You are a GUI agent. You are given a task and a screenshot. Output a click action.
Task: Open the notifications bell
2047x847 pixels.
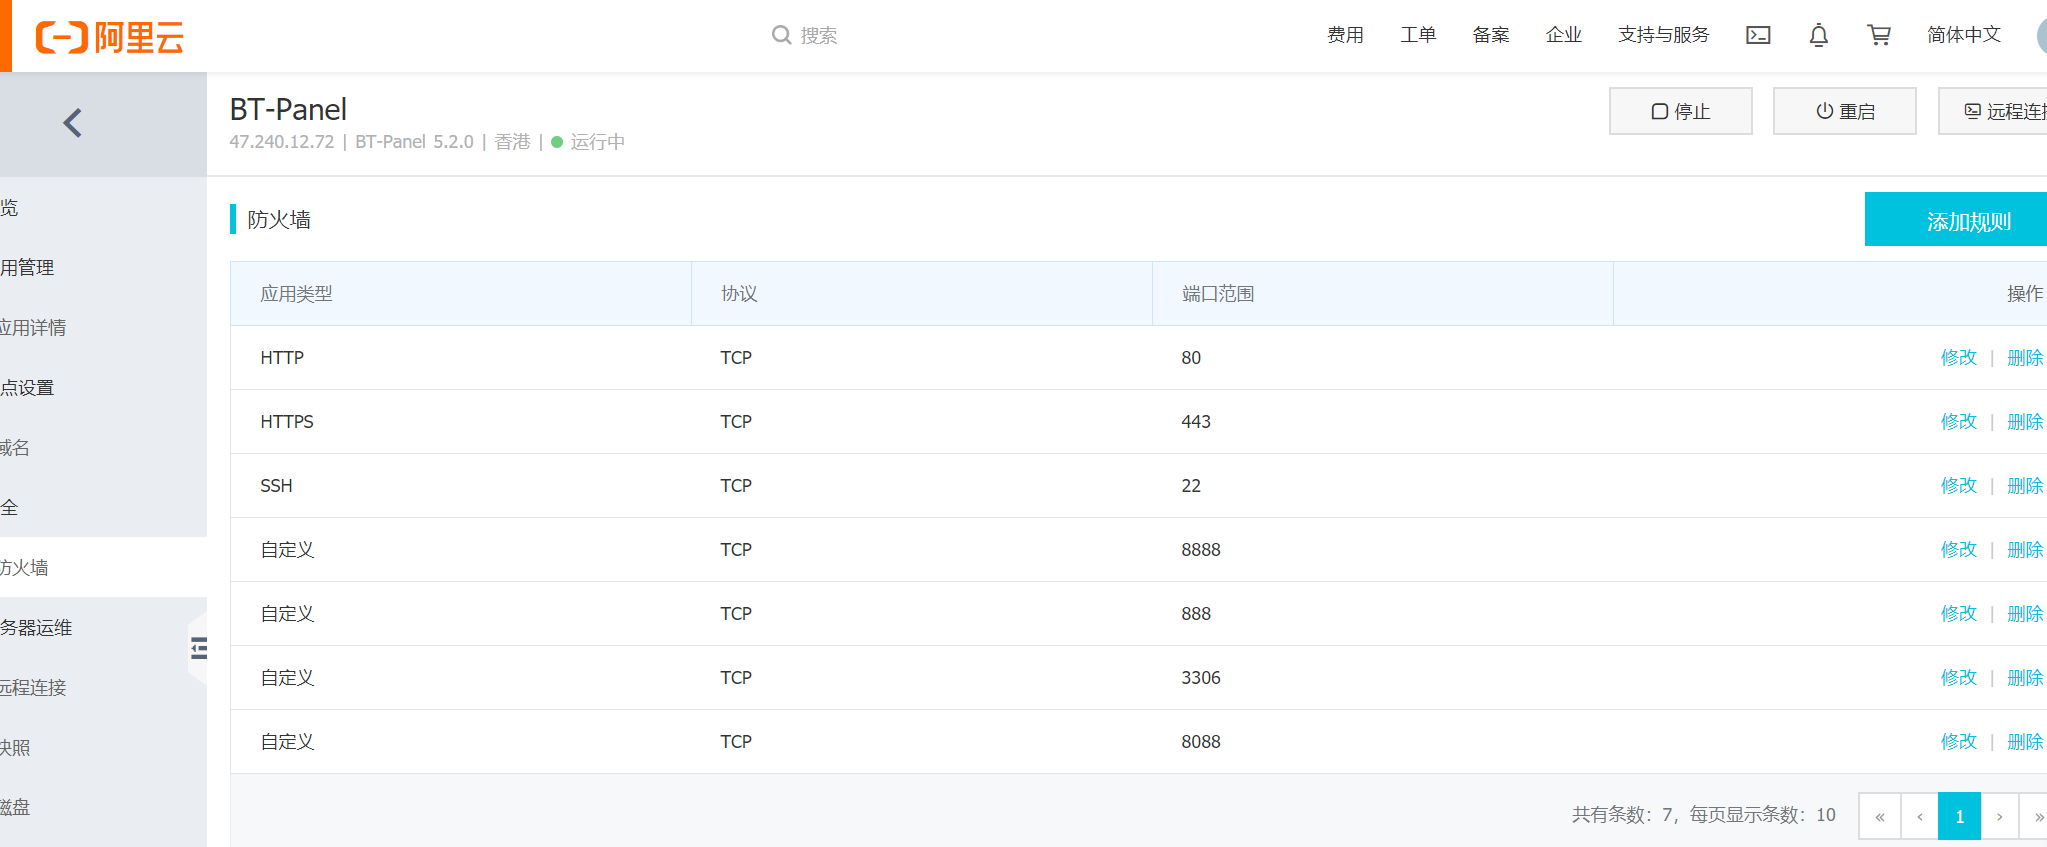(x=1819, y=35)
